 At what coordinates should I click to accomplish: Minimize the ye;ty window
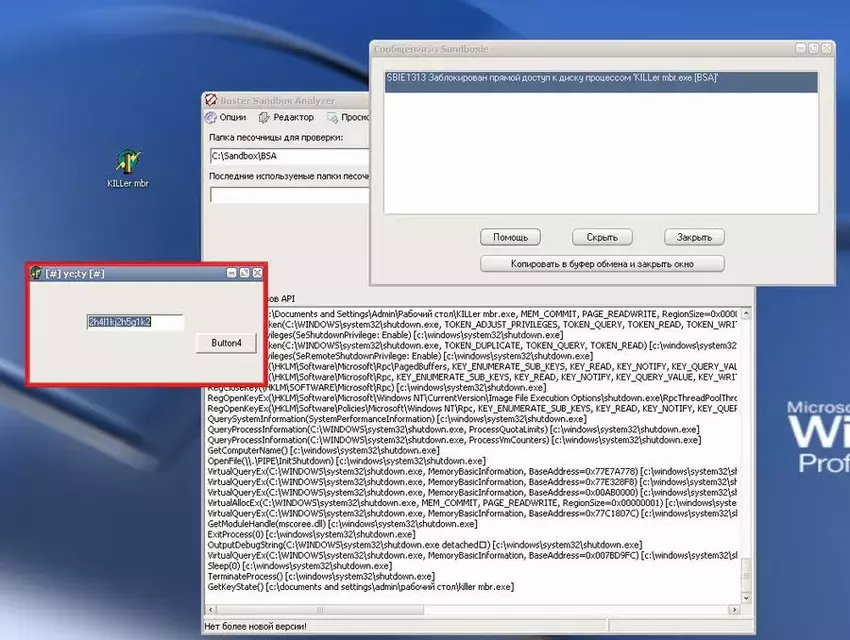click(x=231, y=273)
